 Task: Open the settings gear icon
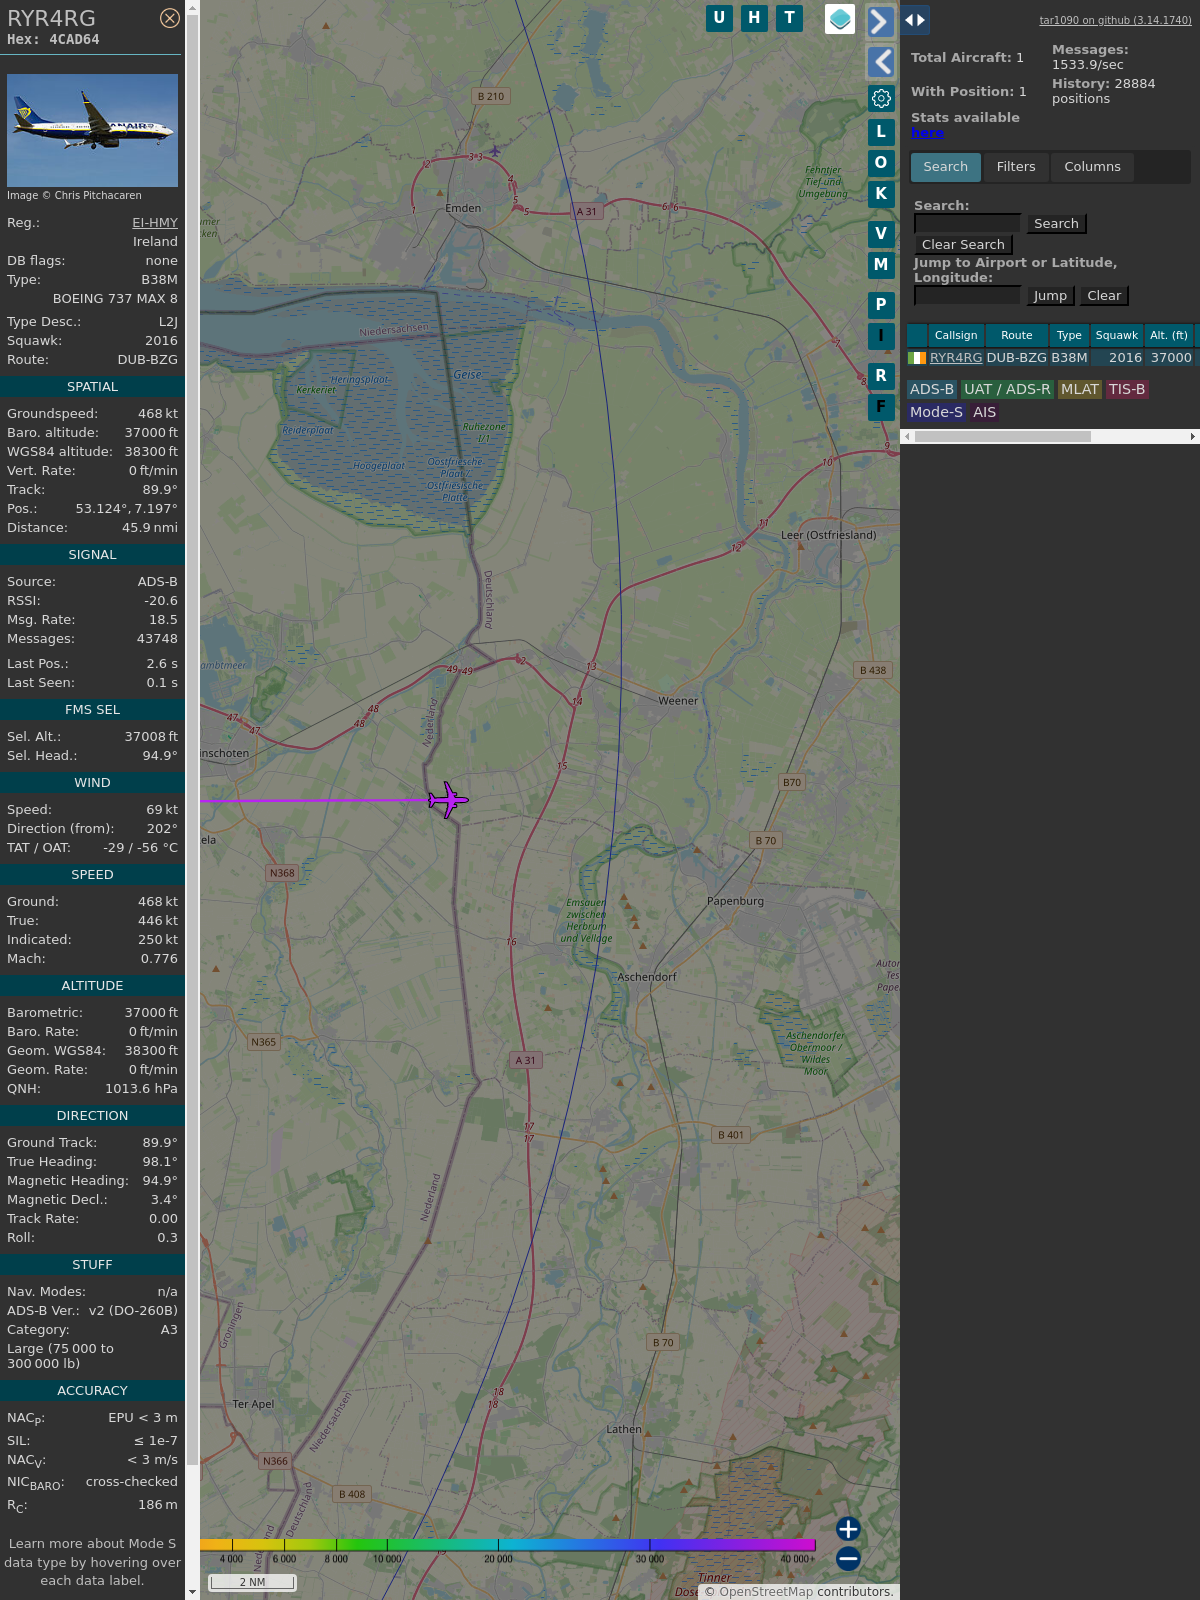coord(881,98)
